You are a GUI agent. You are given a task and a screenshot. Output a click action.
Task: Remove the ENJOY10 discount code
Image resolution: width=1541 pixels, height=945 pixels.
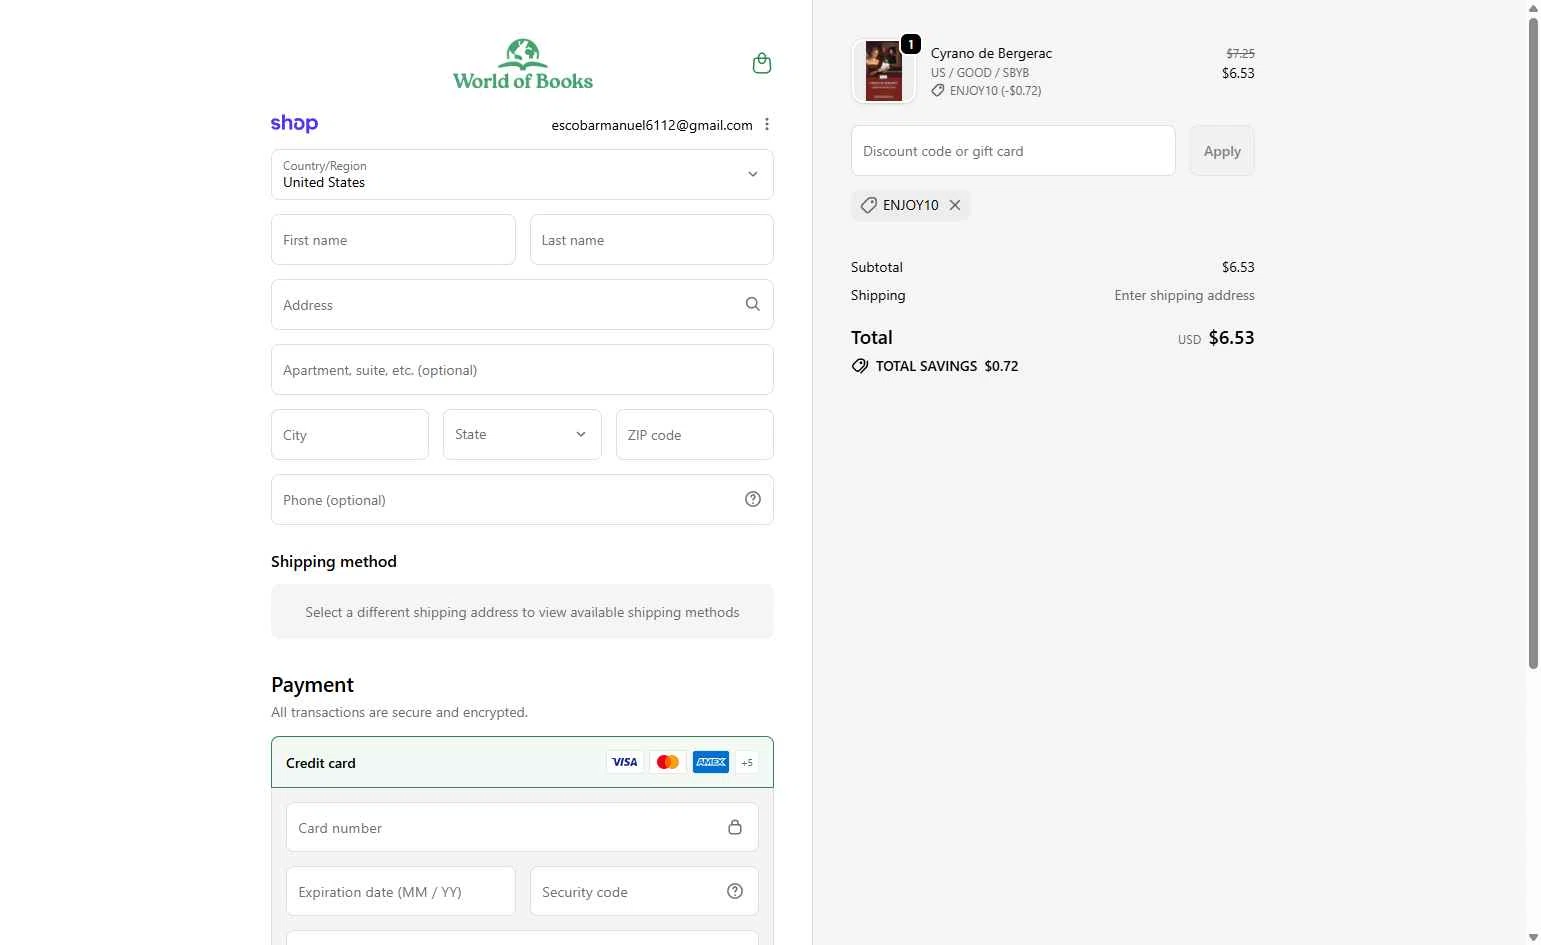pos(955,205)
